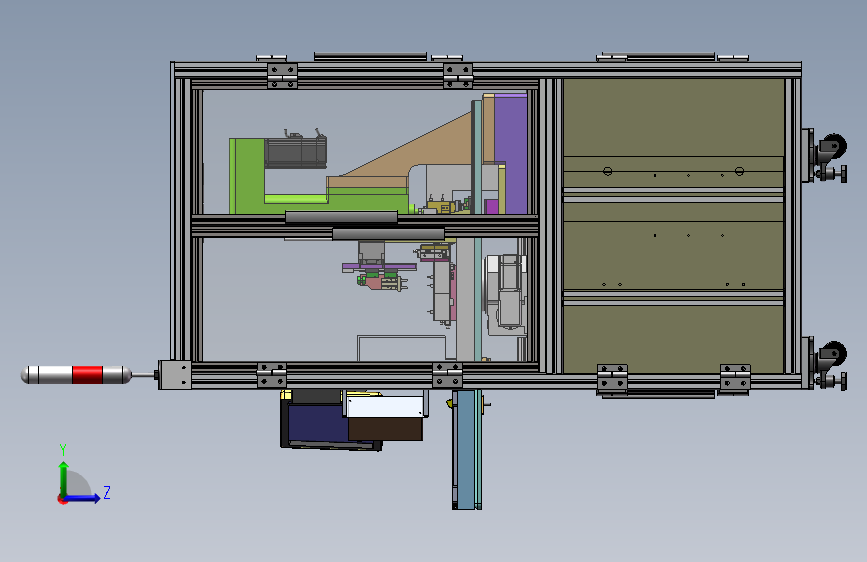The height and width of the screenshot is (562, 867).
Task: Select the black servo motor on green bracket
Action: (x=295, y=153)
